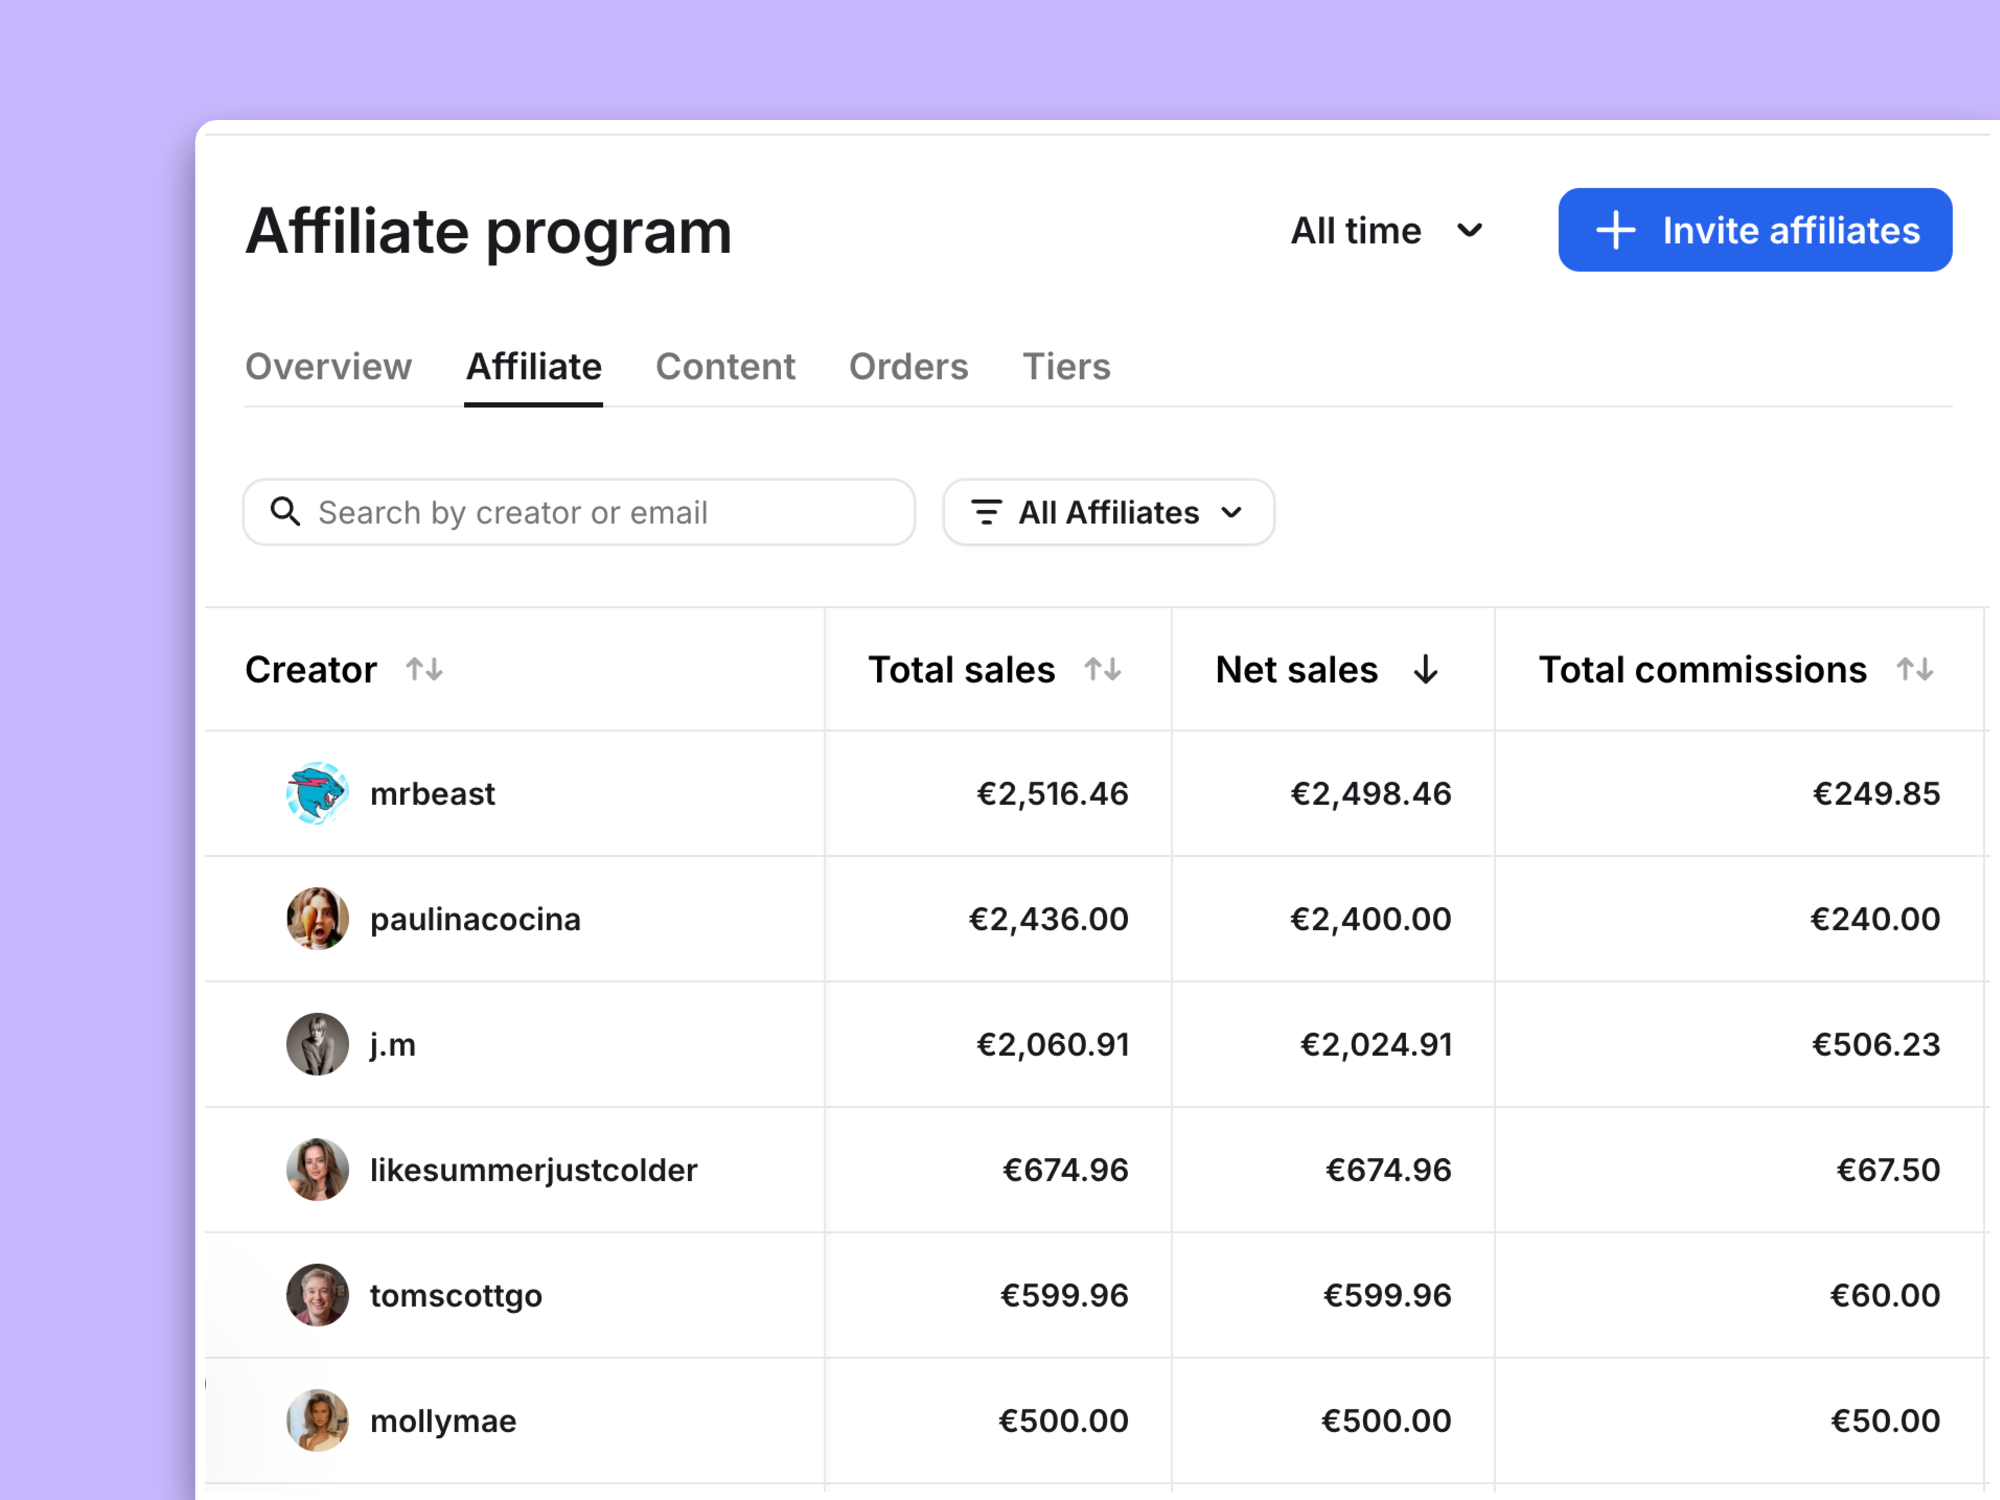Click the search magnifier icon
The width and height of the screenshot is (2000, 1500).
[x=285, y=511]
